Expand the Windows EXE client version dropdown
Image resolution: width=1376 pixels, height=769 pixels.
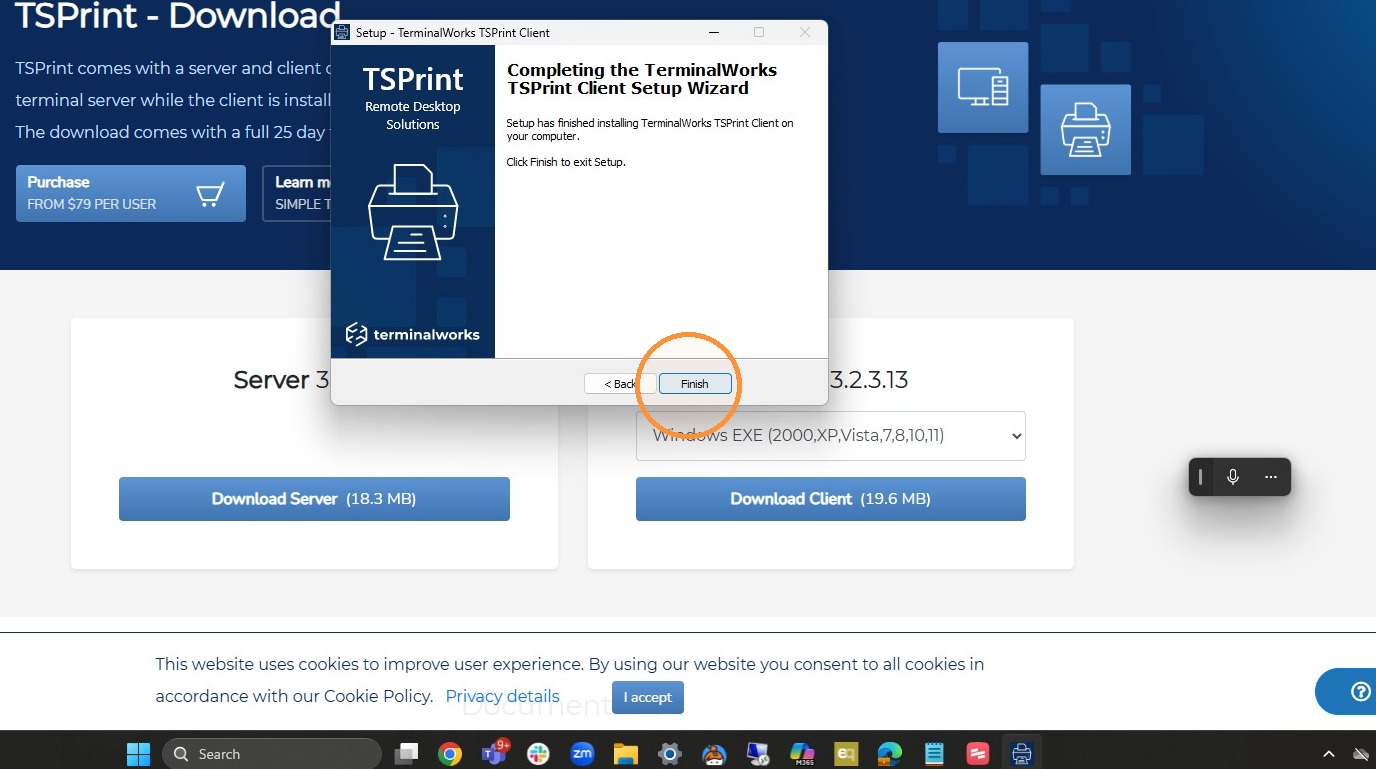(x=831, y=436)
